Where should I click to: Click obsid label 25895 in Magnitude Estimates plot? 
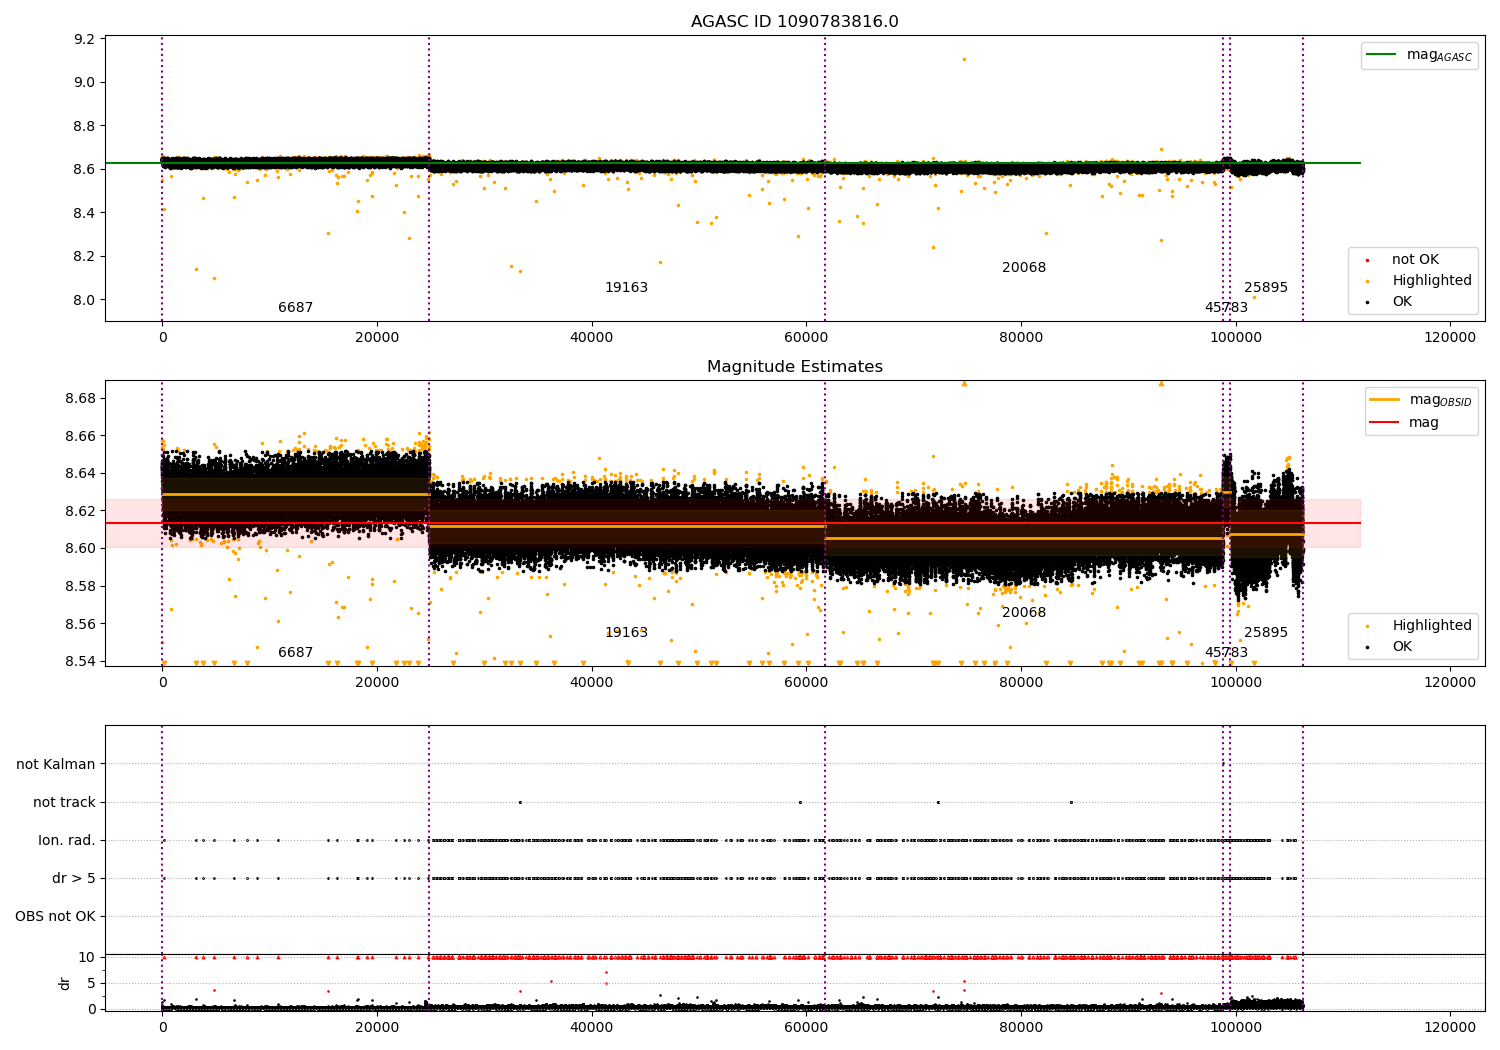click(1266, 633)
